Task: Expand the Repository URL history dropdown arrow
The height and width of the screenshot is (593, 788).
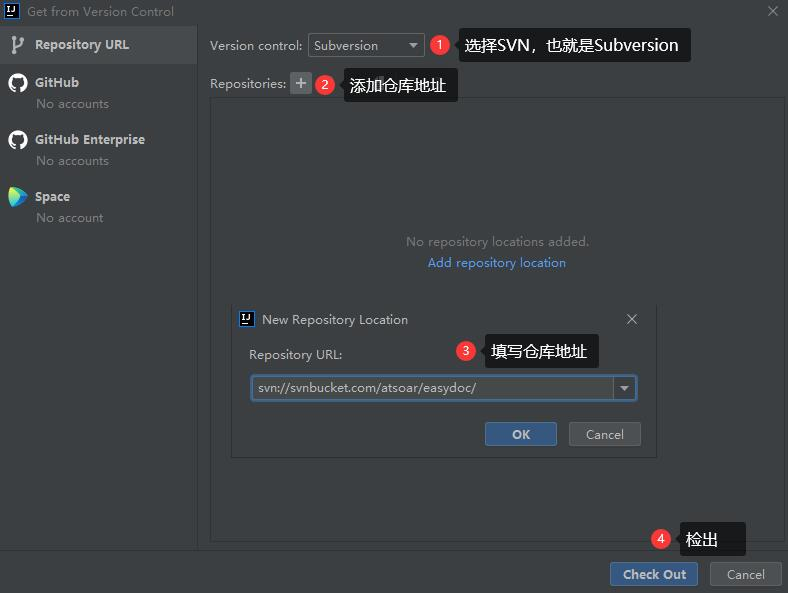Action: (x=624, y=388)
